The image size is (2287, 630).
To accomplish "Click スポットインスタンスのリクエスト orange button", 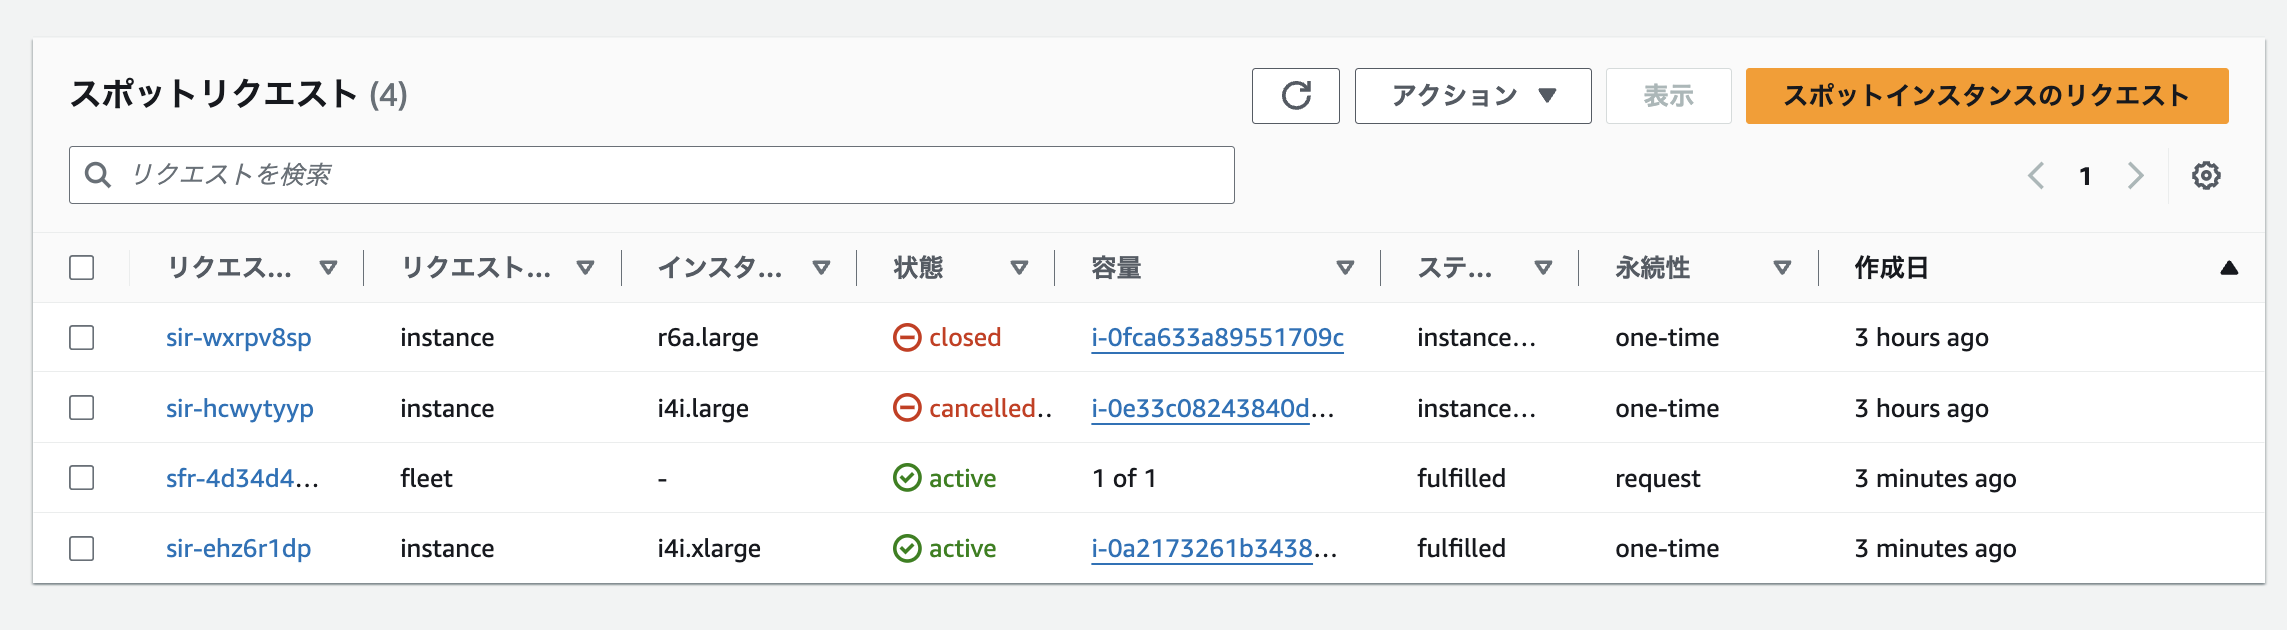I will coord(1986,96).
